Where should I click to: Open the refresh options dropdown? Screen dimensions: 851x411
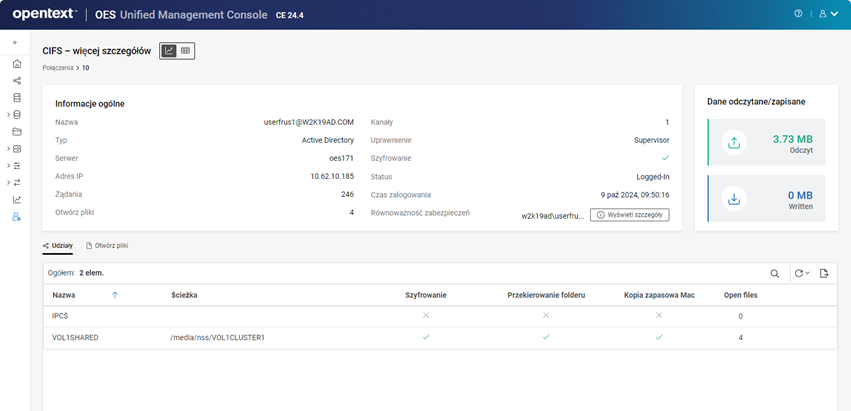(x=801, y=273)
